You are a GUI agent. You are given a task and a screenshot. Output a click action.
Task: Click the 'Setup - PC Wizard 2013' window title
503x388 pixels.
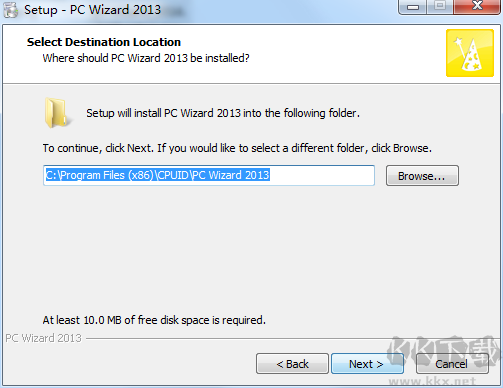(x=92, y=10)
